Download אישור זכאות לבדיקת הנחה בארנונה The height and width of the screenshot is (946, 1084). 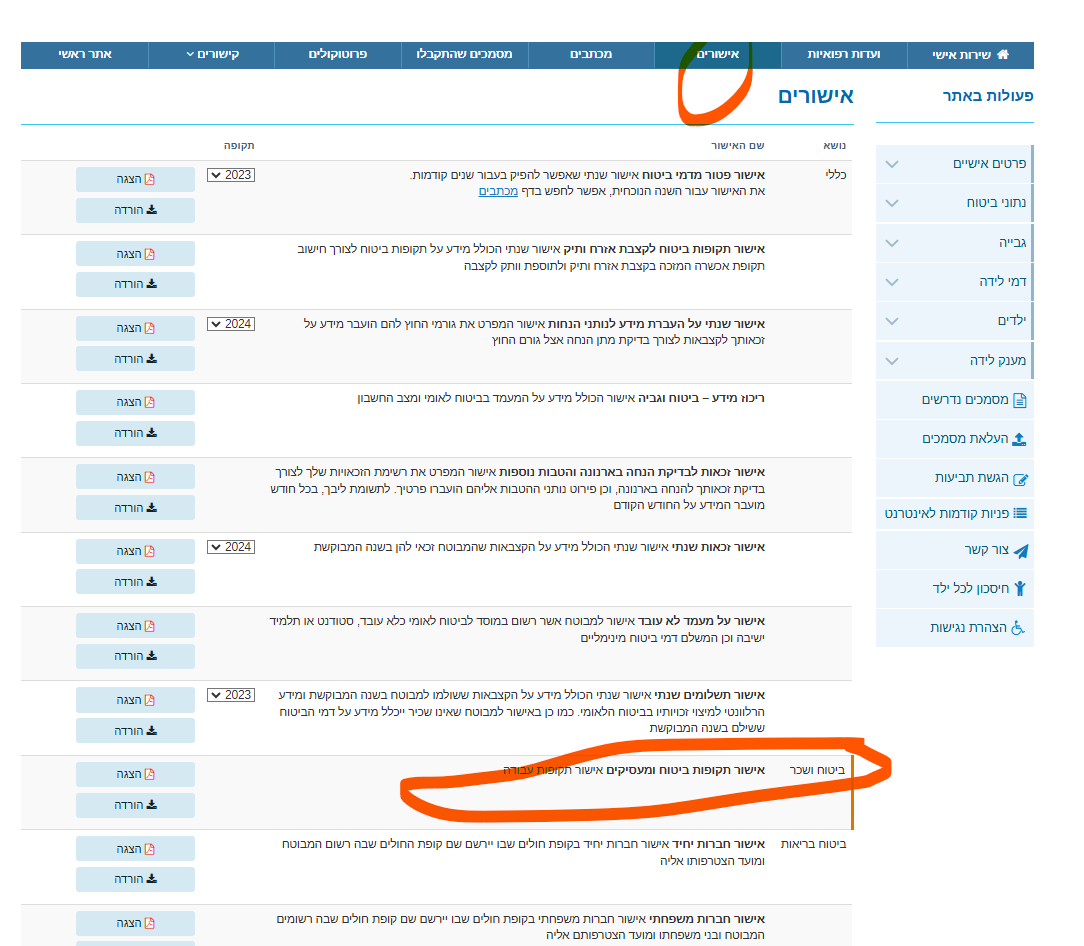tap(136, 508)
